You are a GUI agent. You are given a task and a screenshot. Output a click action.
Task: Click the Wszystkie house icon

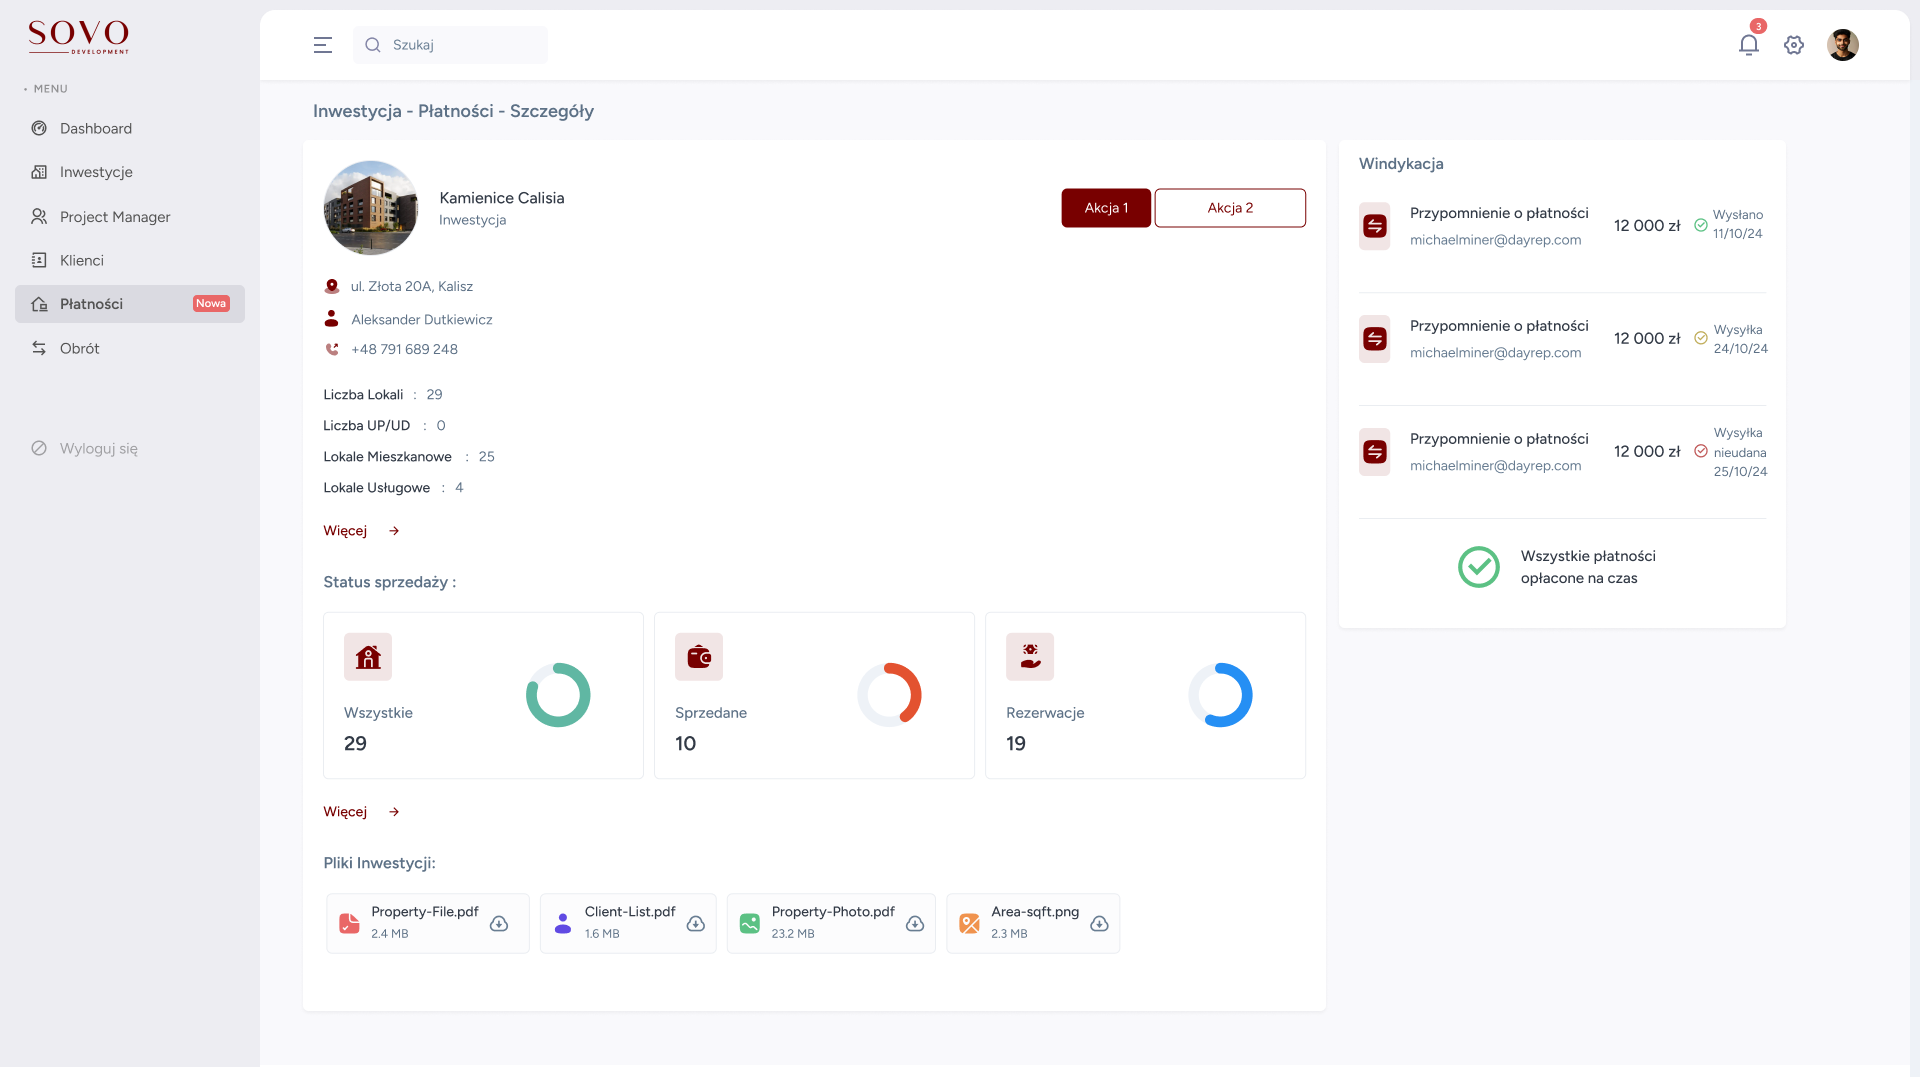(x=368, y=657)
